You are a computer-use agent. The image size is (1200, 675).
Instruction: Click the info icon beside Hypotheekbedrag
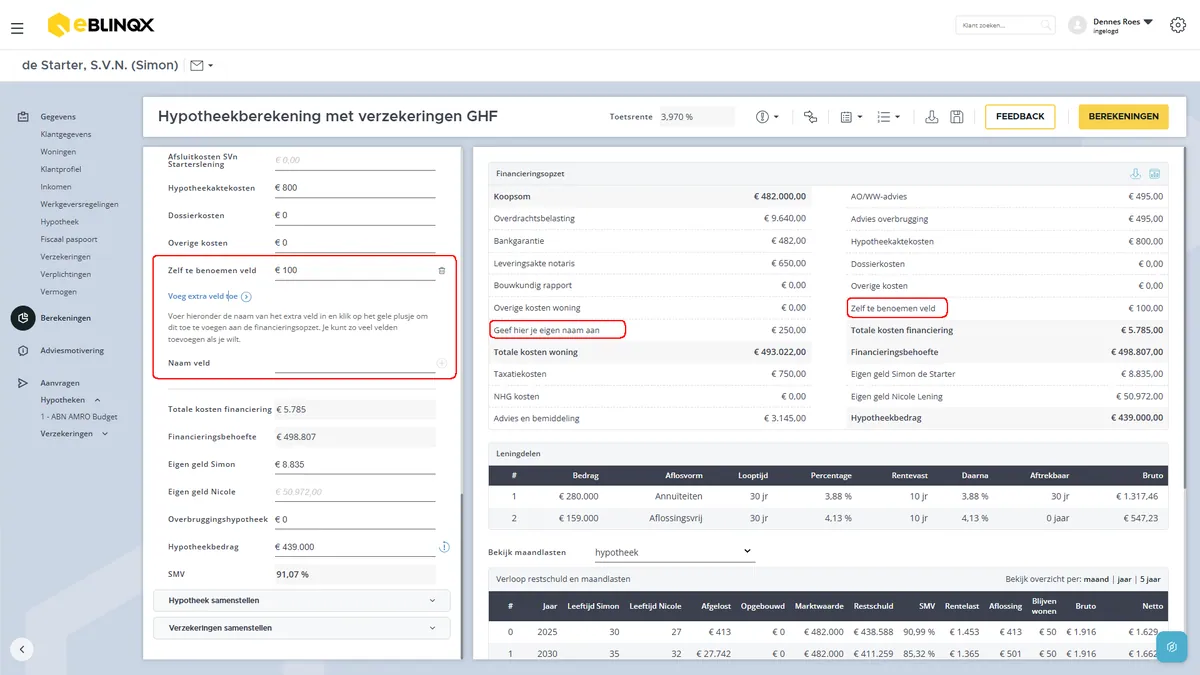[444, 547]
